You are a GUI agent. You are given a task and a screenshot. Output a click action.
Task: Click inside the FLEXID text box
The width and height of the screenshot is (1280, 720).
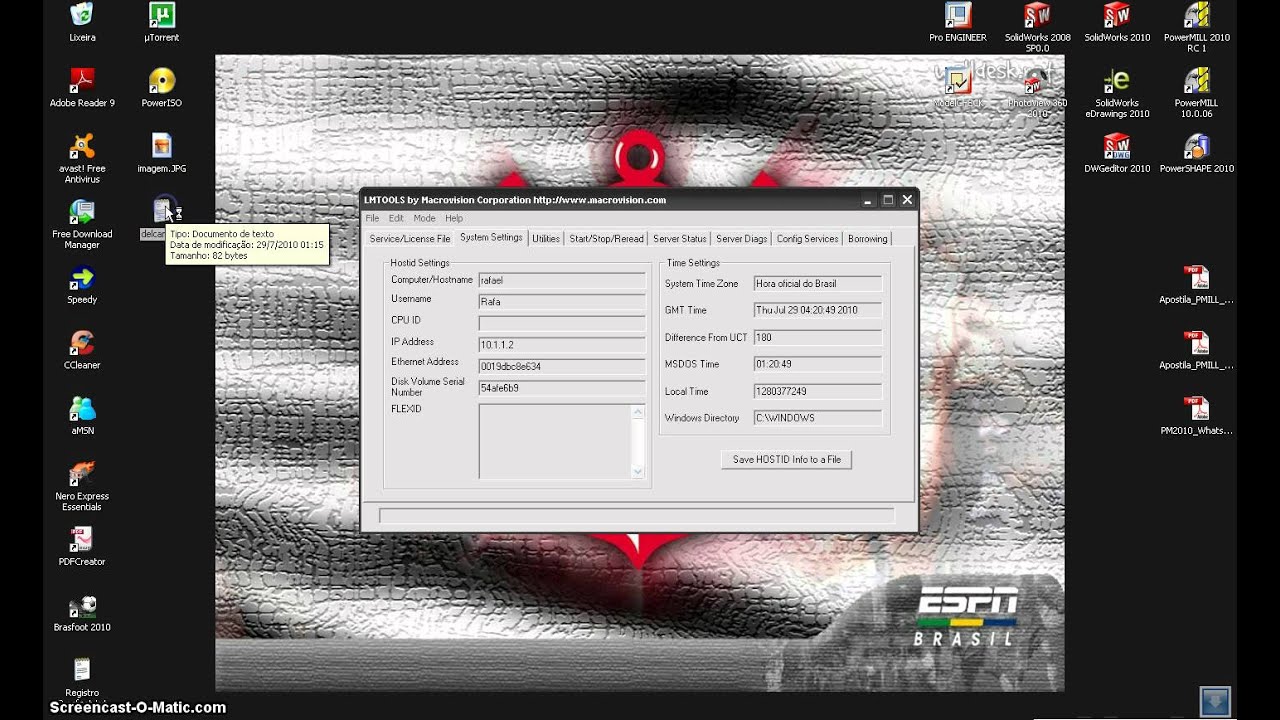(555, 441)
